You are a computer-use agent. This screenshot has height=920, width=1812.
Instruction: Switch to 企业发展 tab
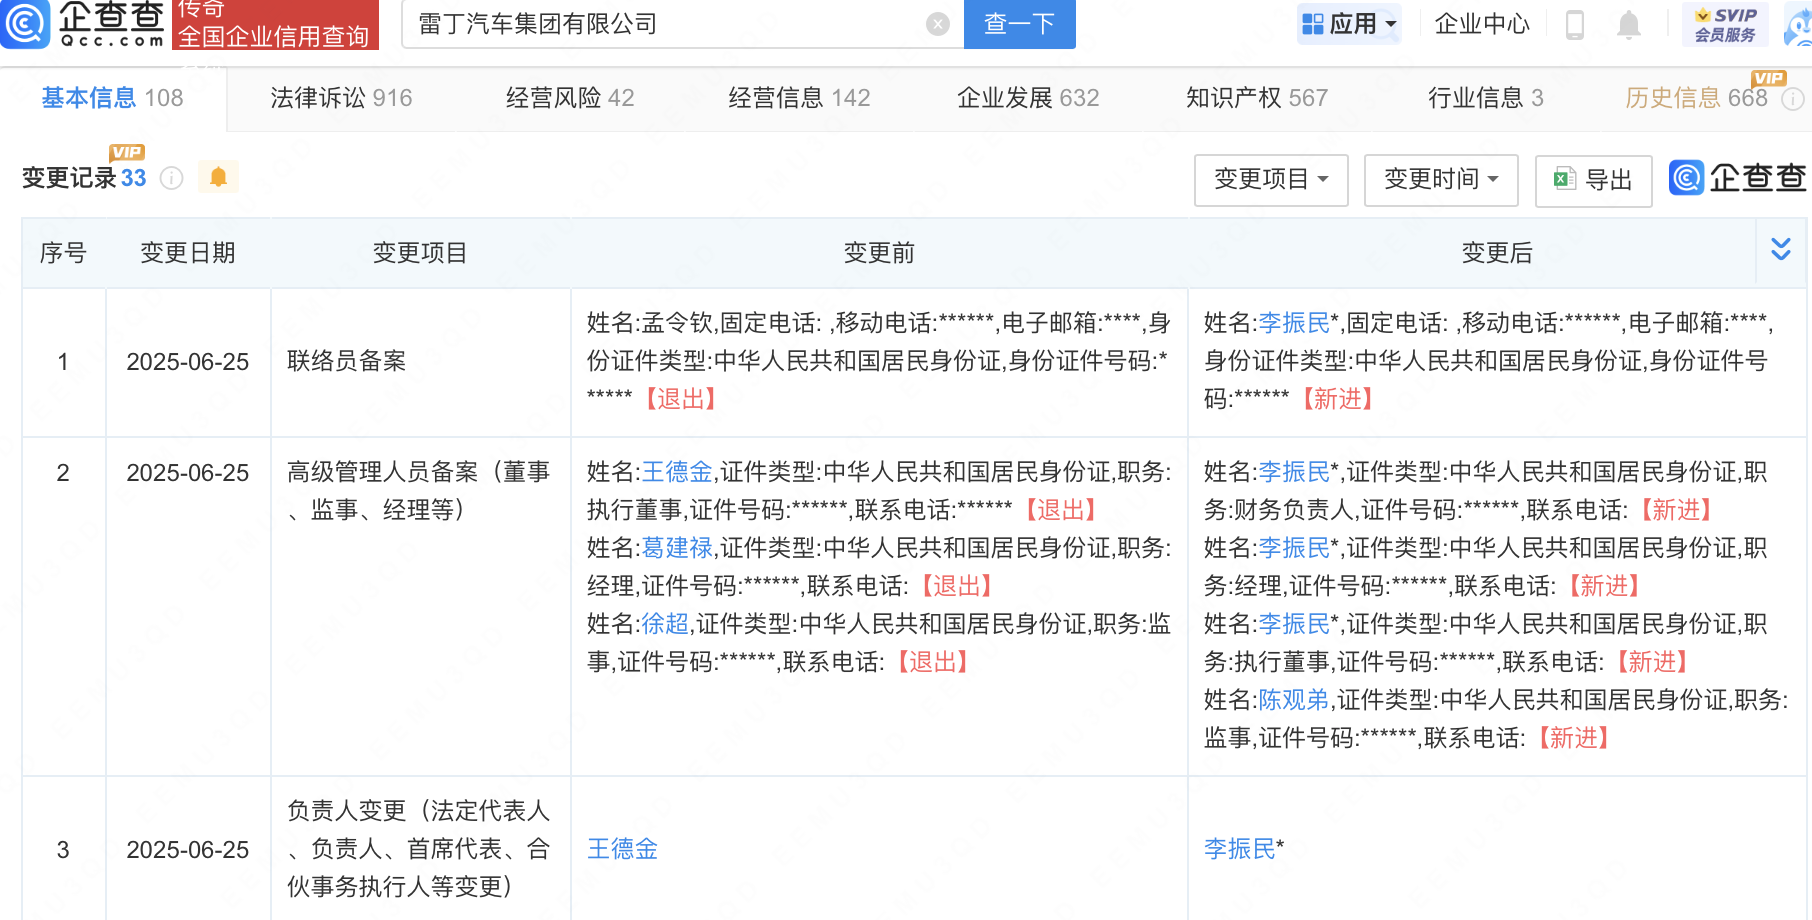click(x=1028, y=98)
